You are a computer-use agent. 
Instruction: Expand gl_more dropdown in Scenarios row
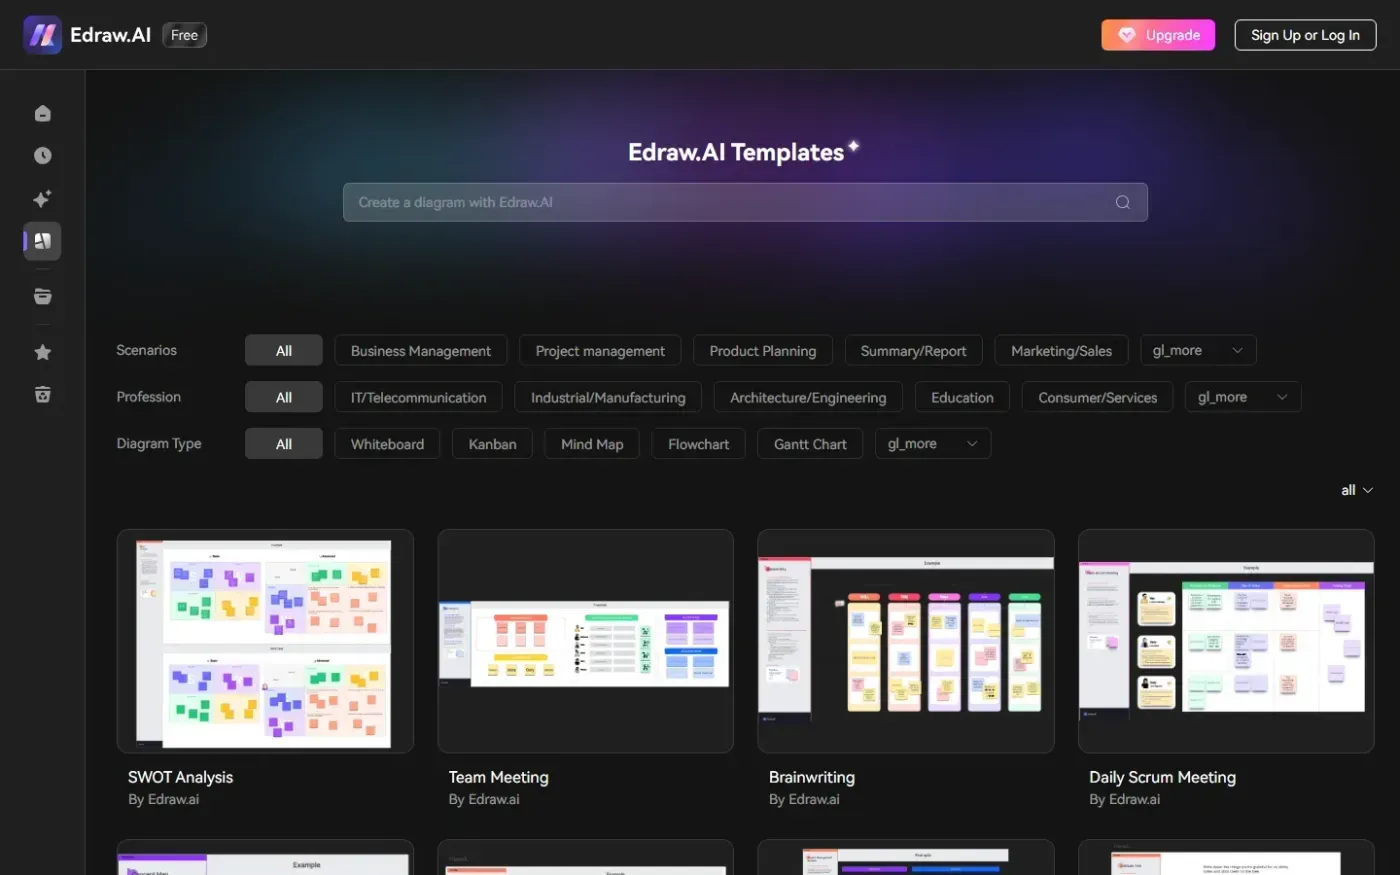coord(1198,351)
